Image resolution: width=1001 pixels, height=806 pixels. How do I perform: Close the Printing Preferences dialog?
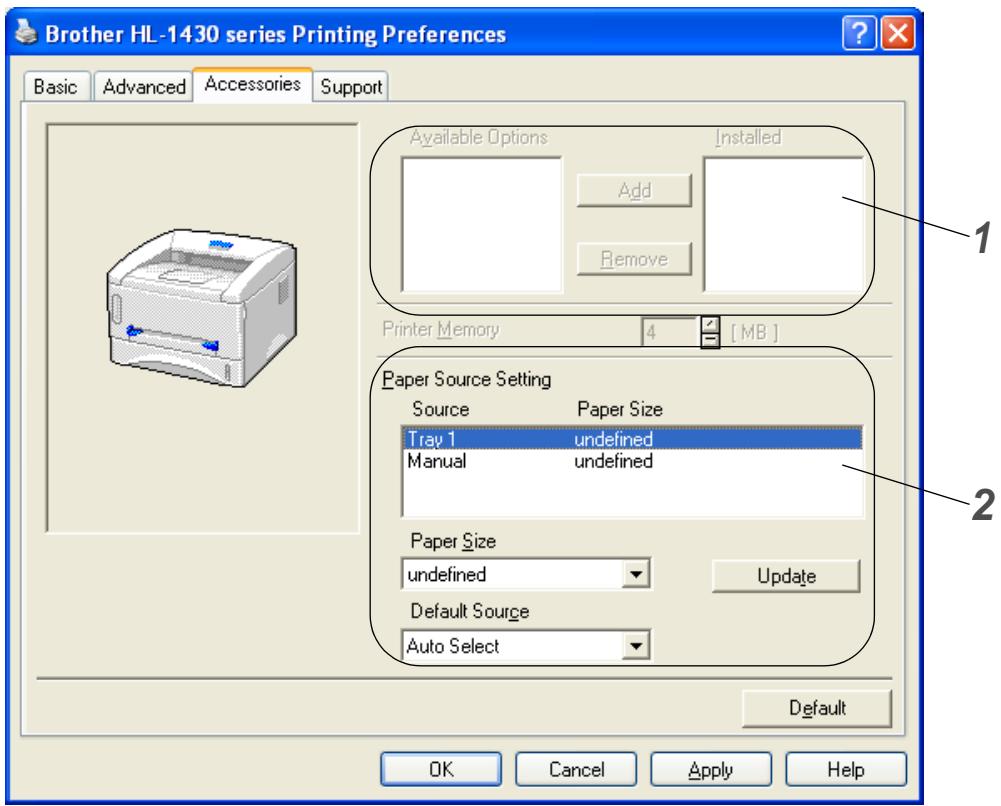click(898, 33)
